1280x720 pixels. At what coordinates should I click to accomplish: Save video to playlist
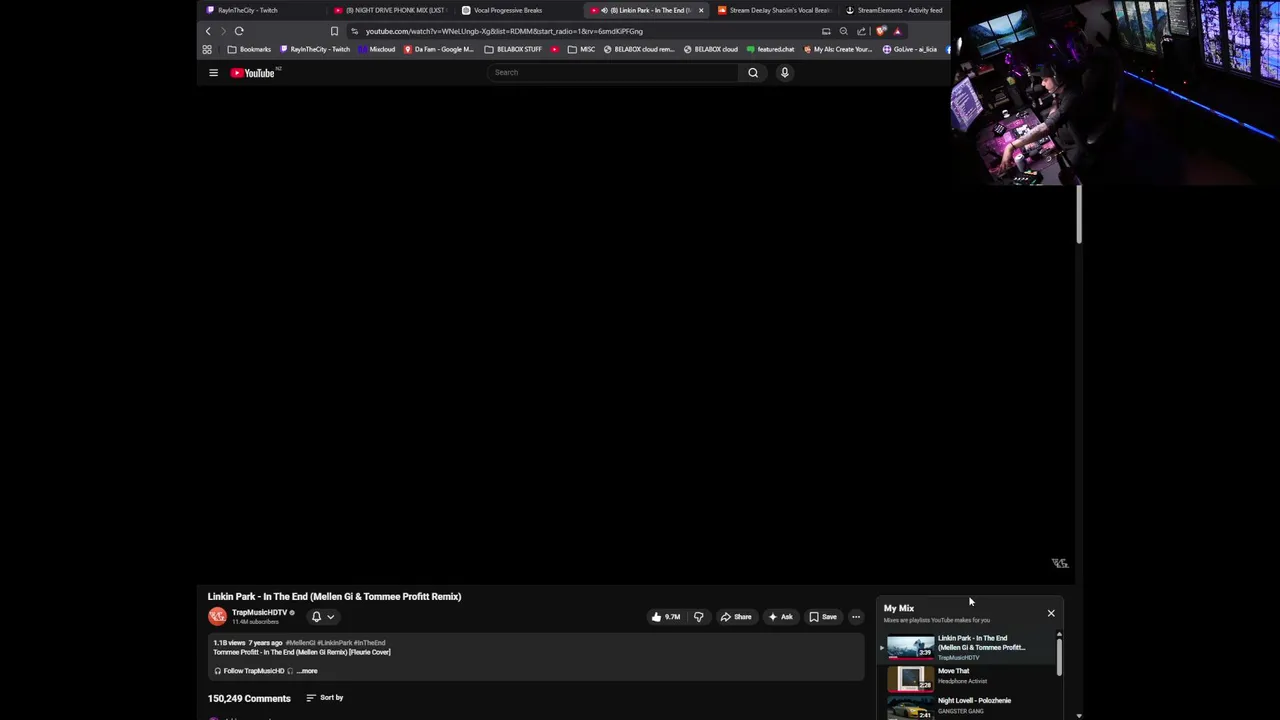[823, 617]
